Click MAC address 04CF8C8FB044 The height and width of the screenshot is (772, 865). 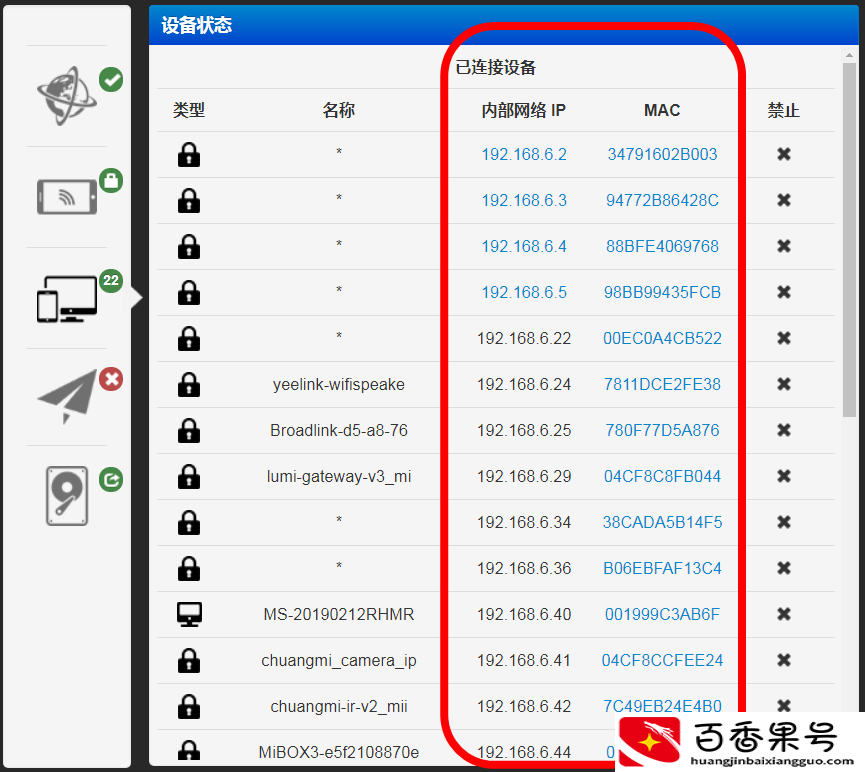tap(662, 476)
